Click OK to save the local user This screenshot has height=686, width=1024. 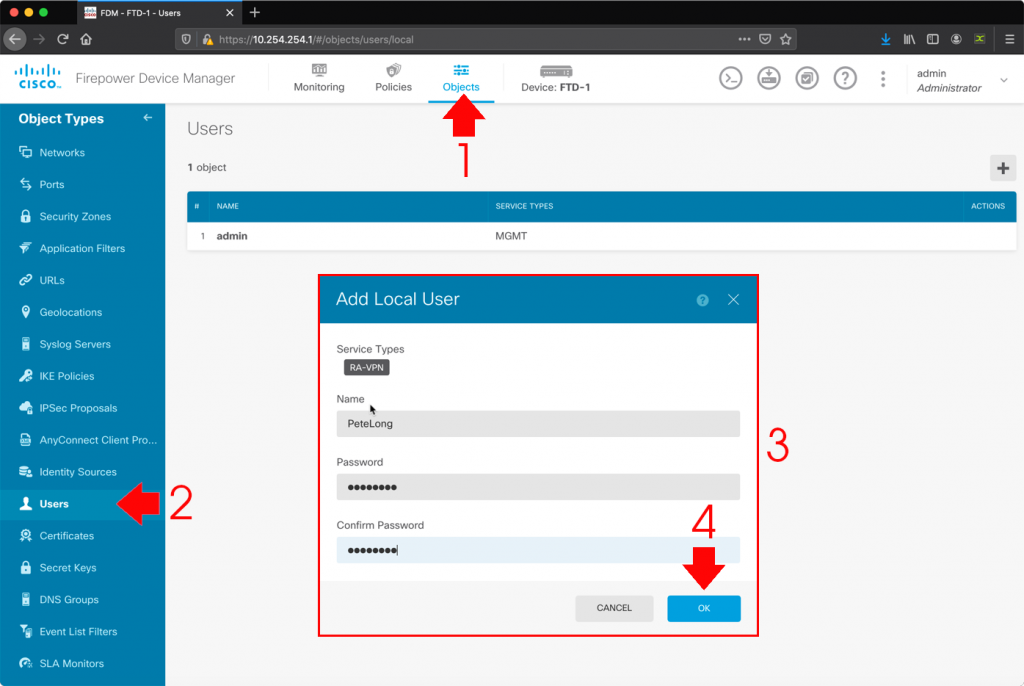point(704,608)
